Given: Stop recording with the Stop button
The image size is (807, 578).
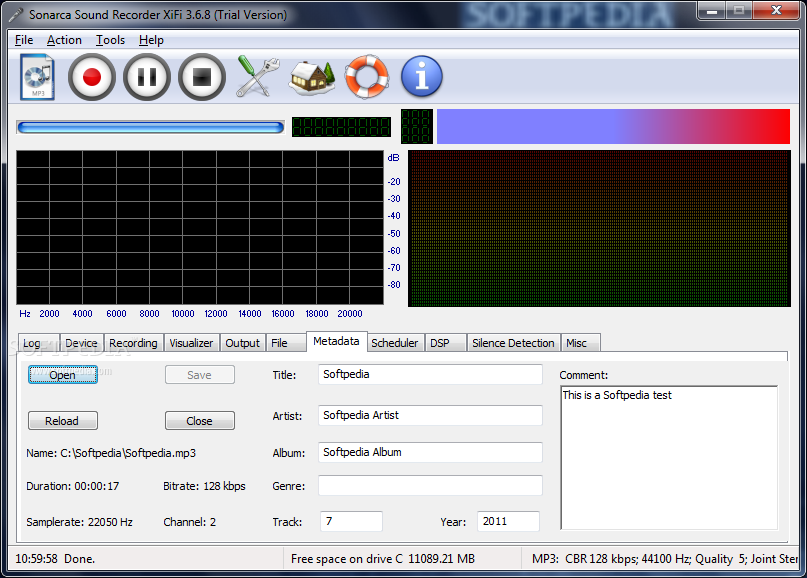Looking at the screenshot, I should tap(202, 77).
